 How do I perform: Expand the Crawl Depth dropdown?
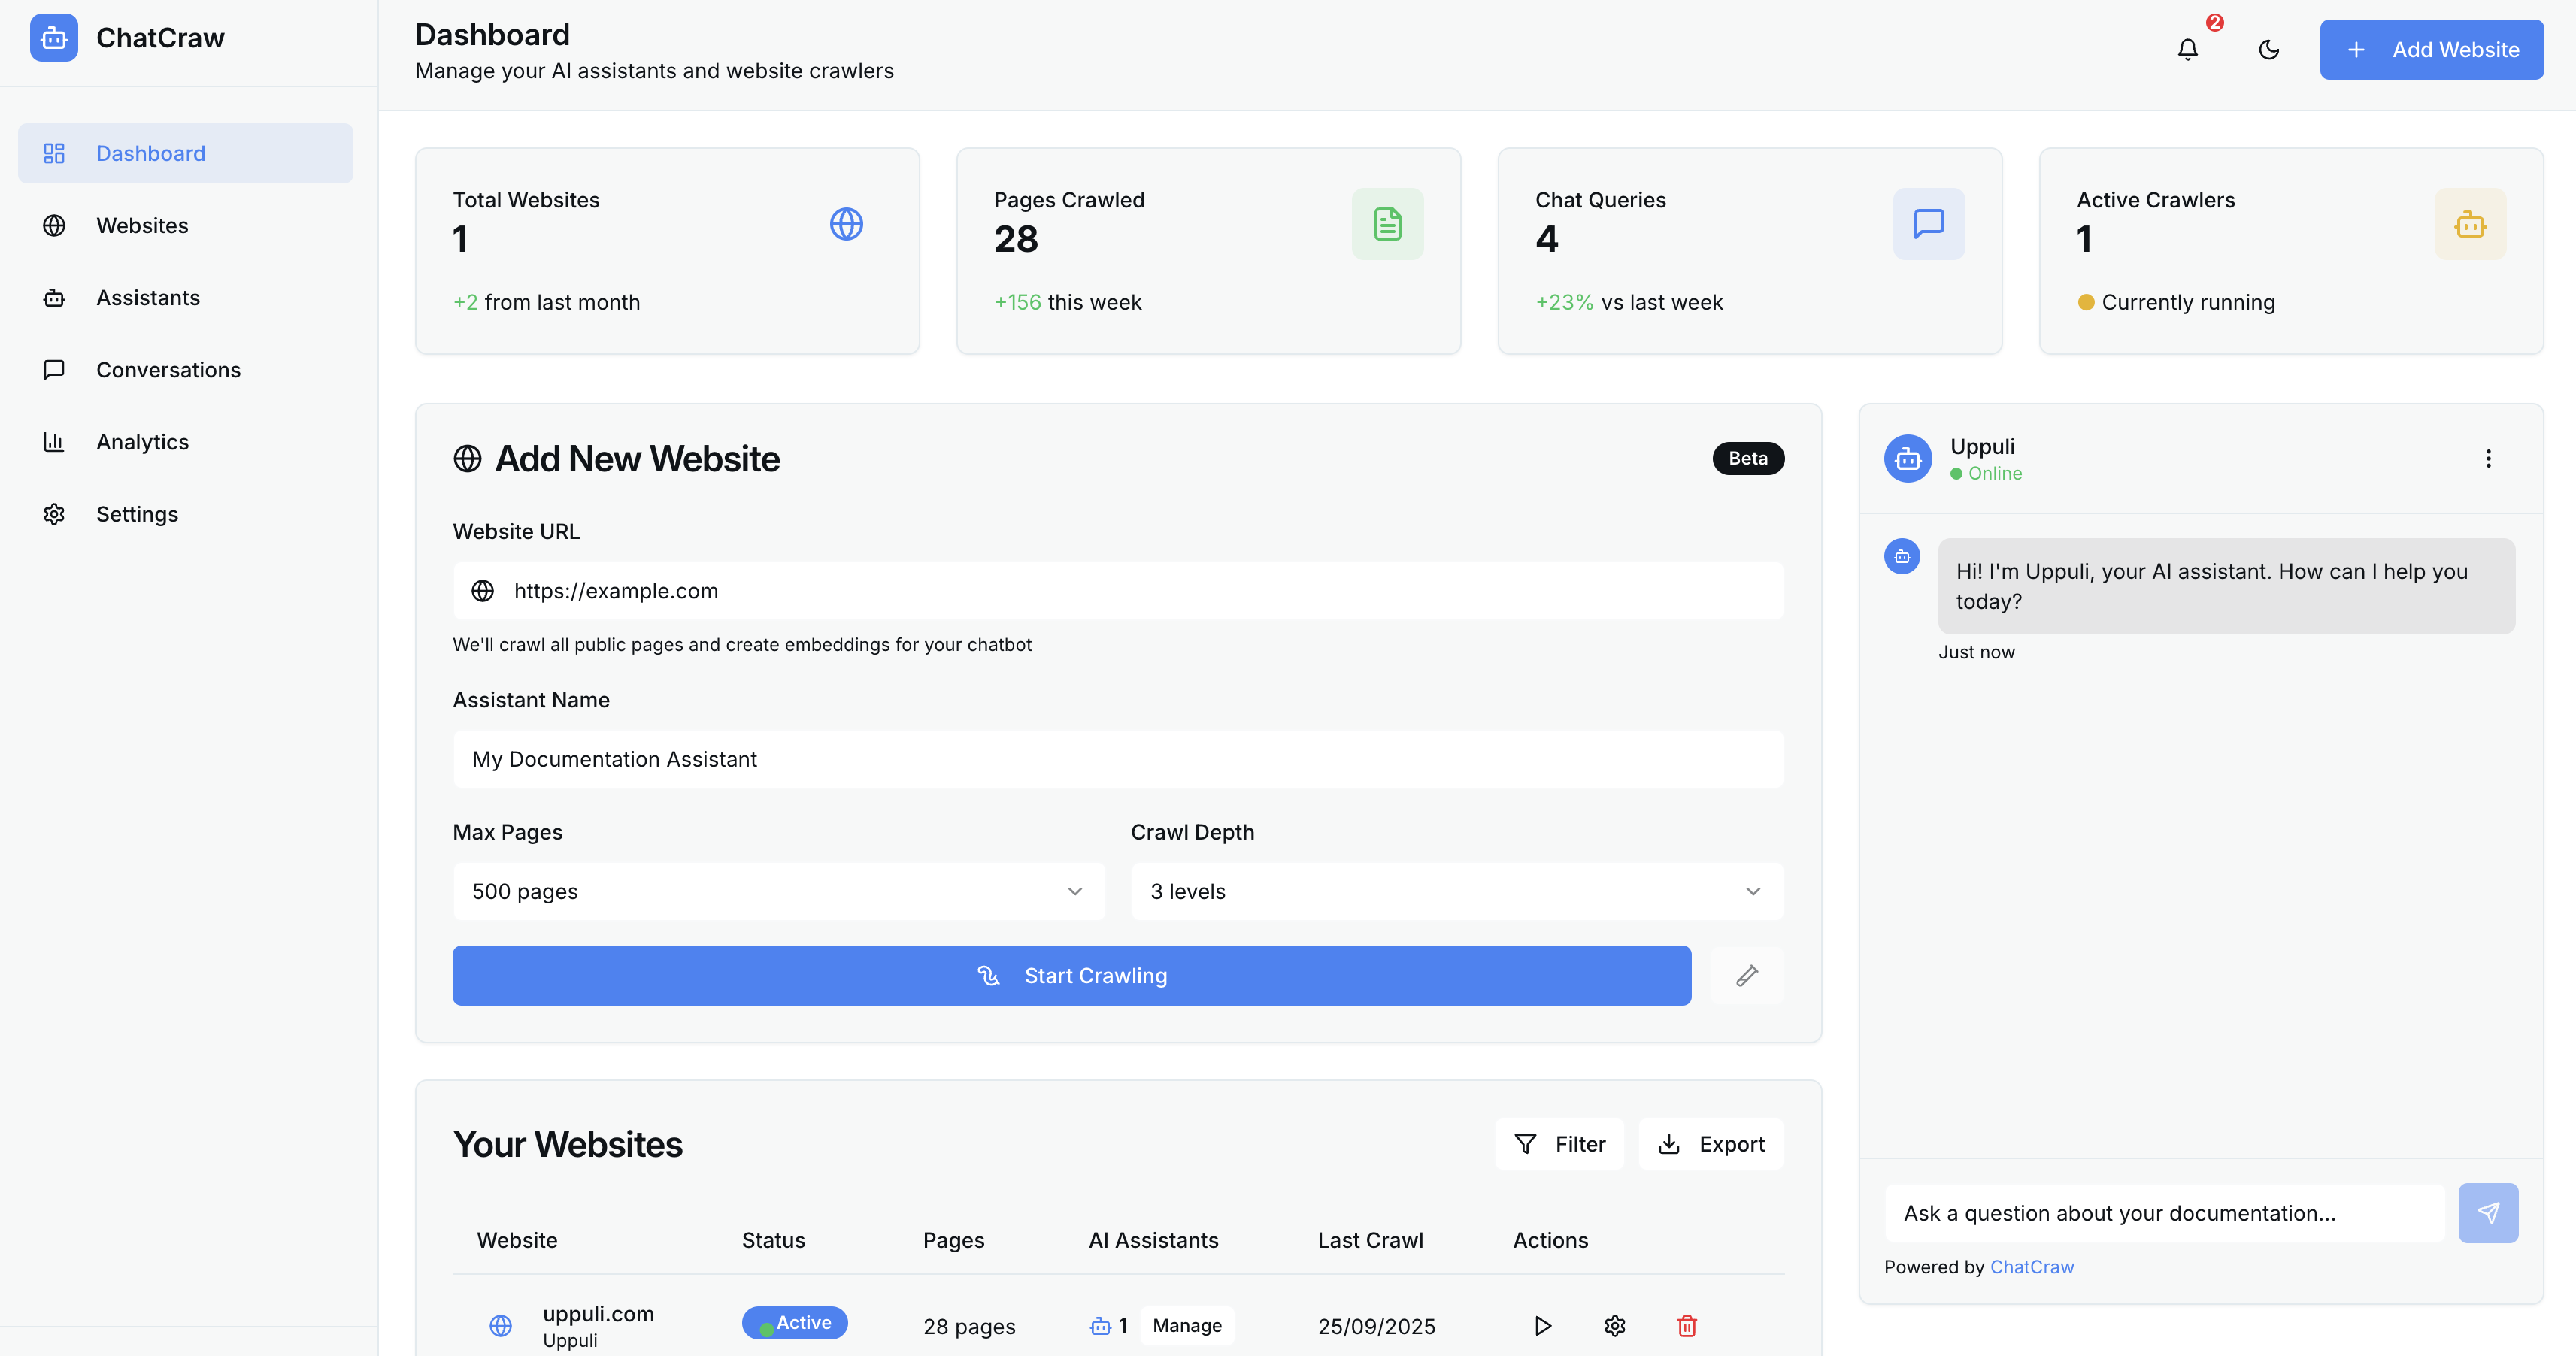click(x=1456, y=891)
